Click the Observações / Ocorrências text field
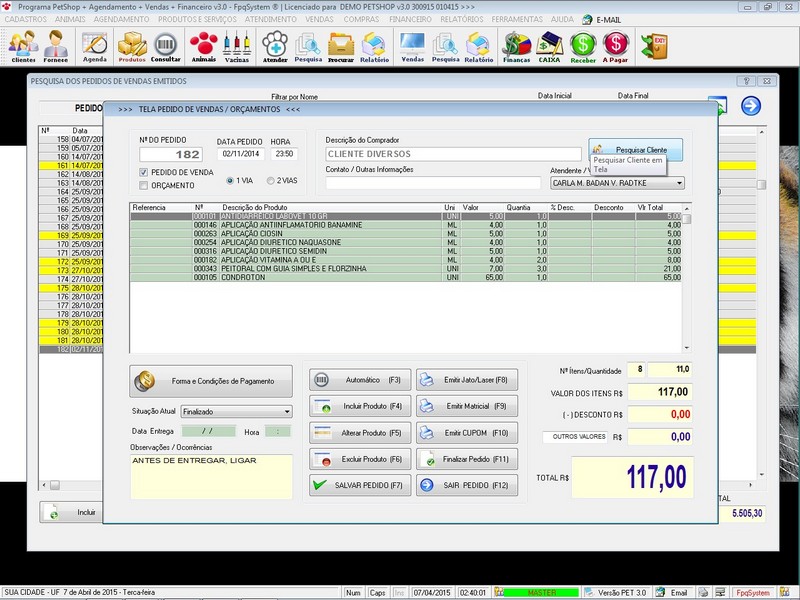This screenshot has width=800, height=600. point(211,476)
